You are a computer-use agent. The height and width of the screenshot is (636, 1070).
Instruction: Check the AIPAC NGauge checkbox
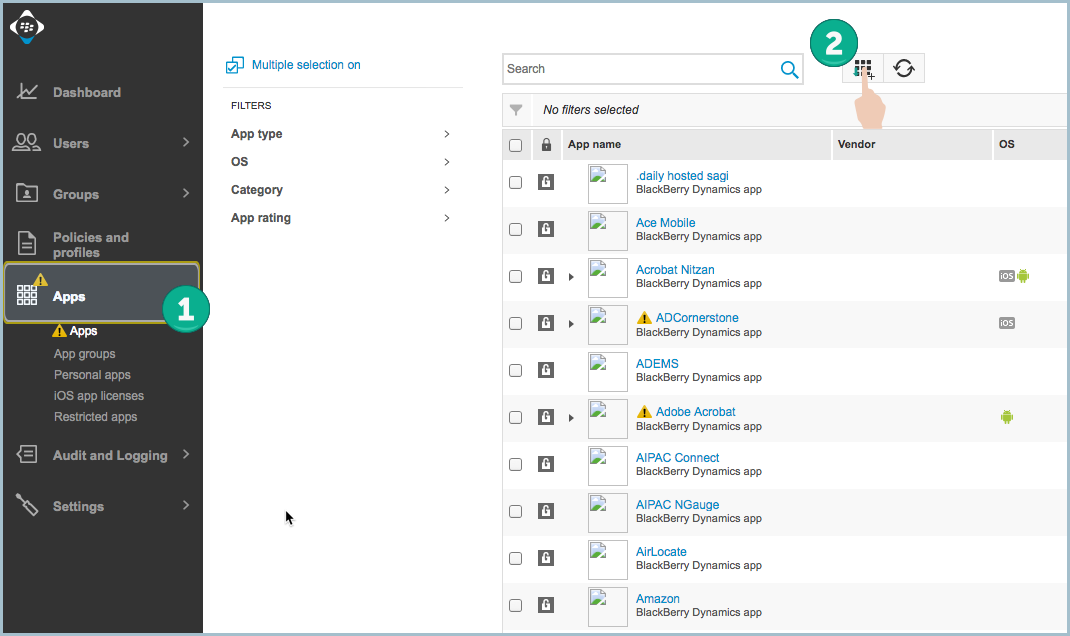(515, 512)
